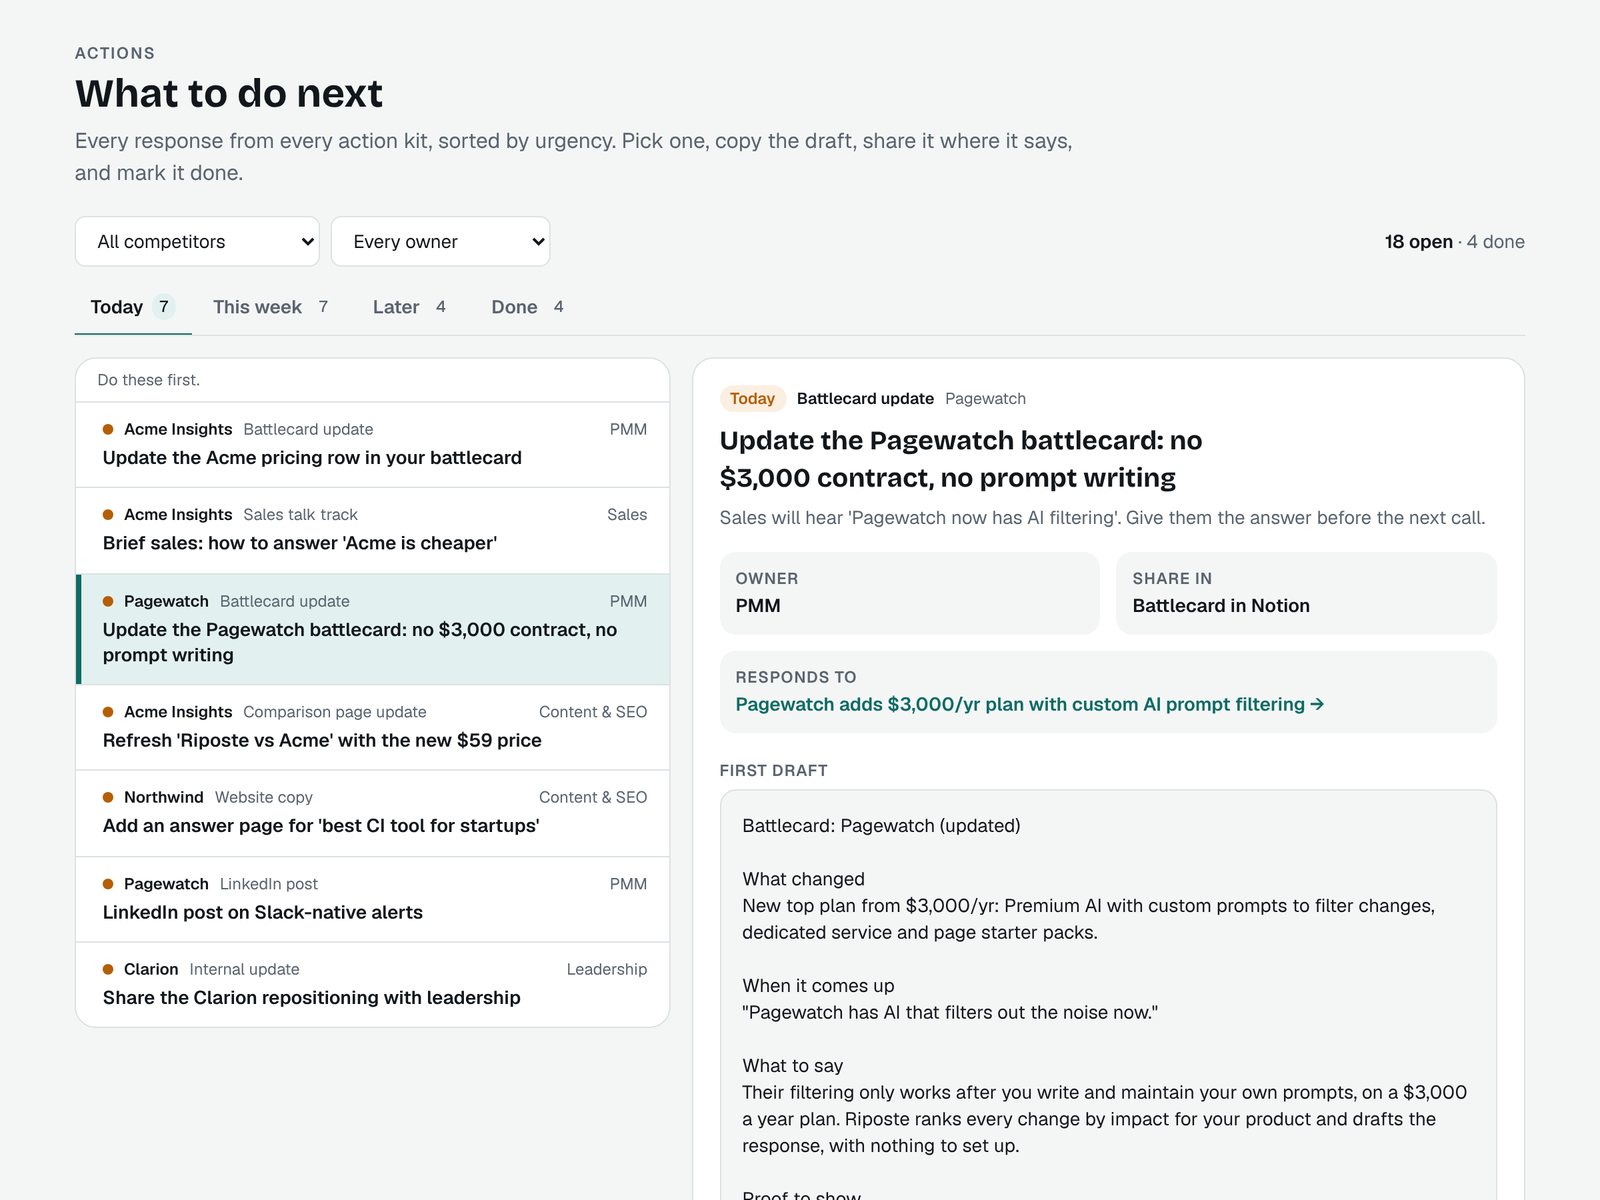
Task: Open 'LinkedIn post on Slack-native alerts' action
Action: 373,899
